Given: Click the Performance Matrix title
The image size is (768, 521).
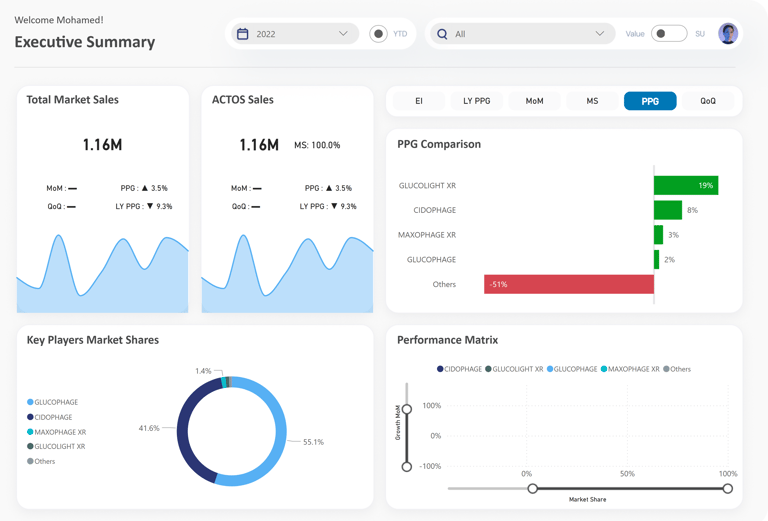Looking at the screenshot, I should tap(447, 340).
